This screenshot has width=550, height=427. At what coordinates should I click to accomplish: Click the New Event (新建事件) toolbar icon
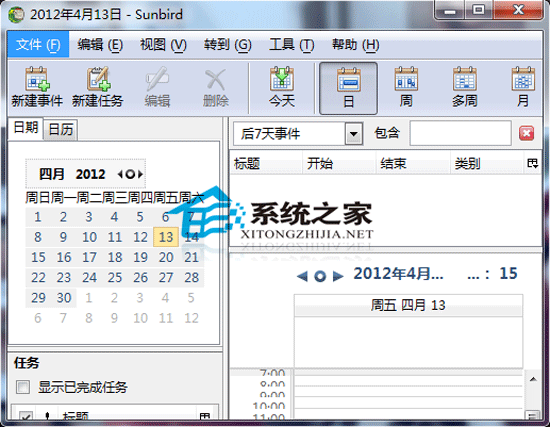click(37, 79)
